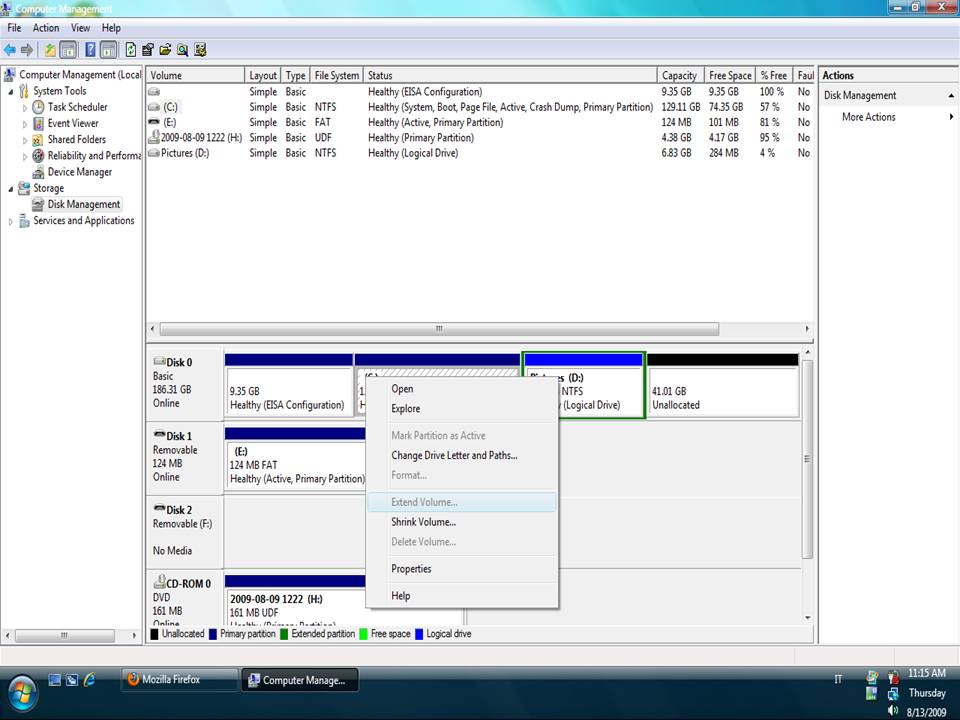Image resolution: width=960 pixels, height=720 pixels.
Task: Select Event Viewer in the left tree
Action: click(73, 123)
